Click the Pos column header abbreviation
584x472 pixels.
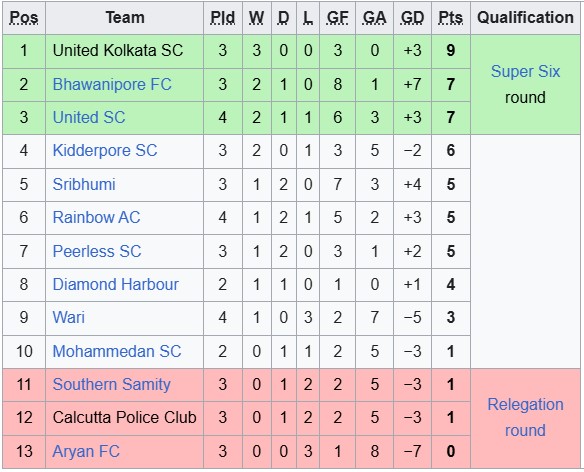point(24,18)
